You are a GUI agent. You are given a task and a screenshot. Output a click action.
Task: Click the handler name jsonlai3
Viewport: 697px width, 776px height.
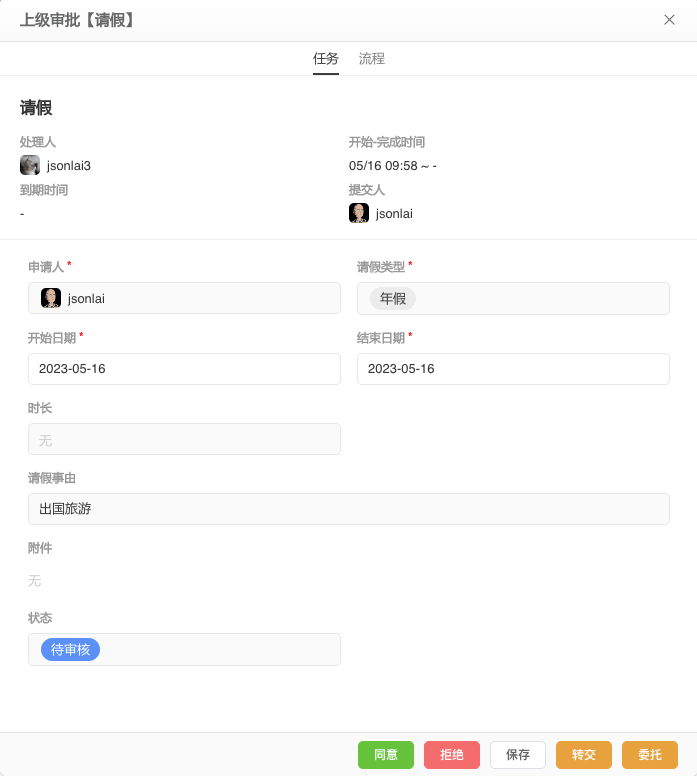(x=69, y=166)
